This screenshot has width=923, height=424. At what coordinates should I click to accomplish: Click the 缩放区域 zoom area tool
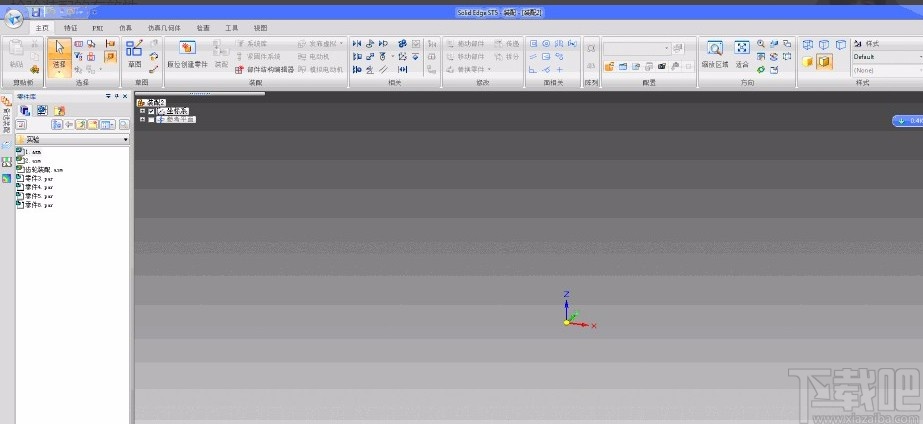click(x=715, y=54)
